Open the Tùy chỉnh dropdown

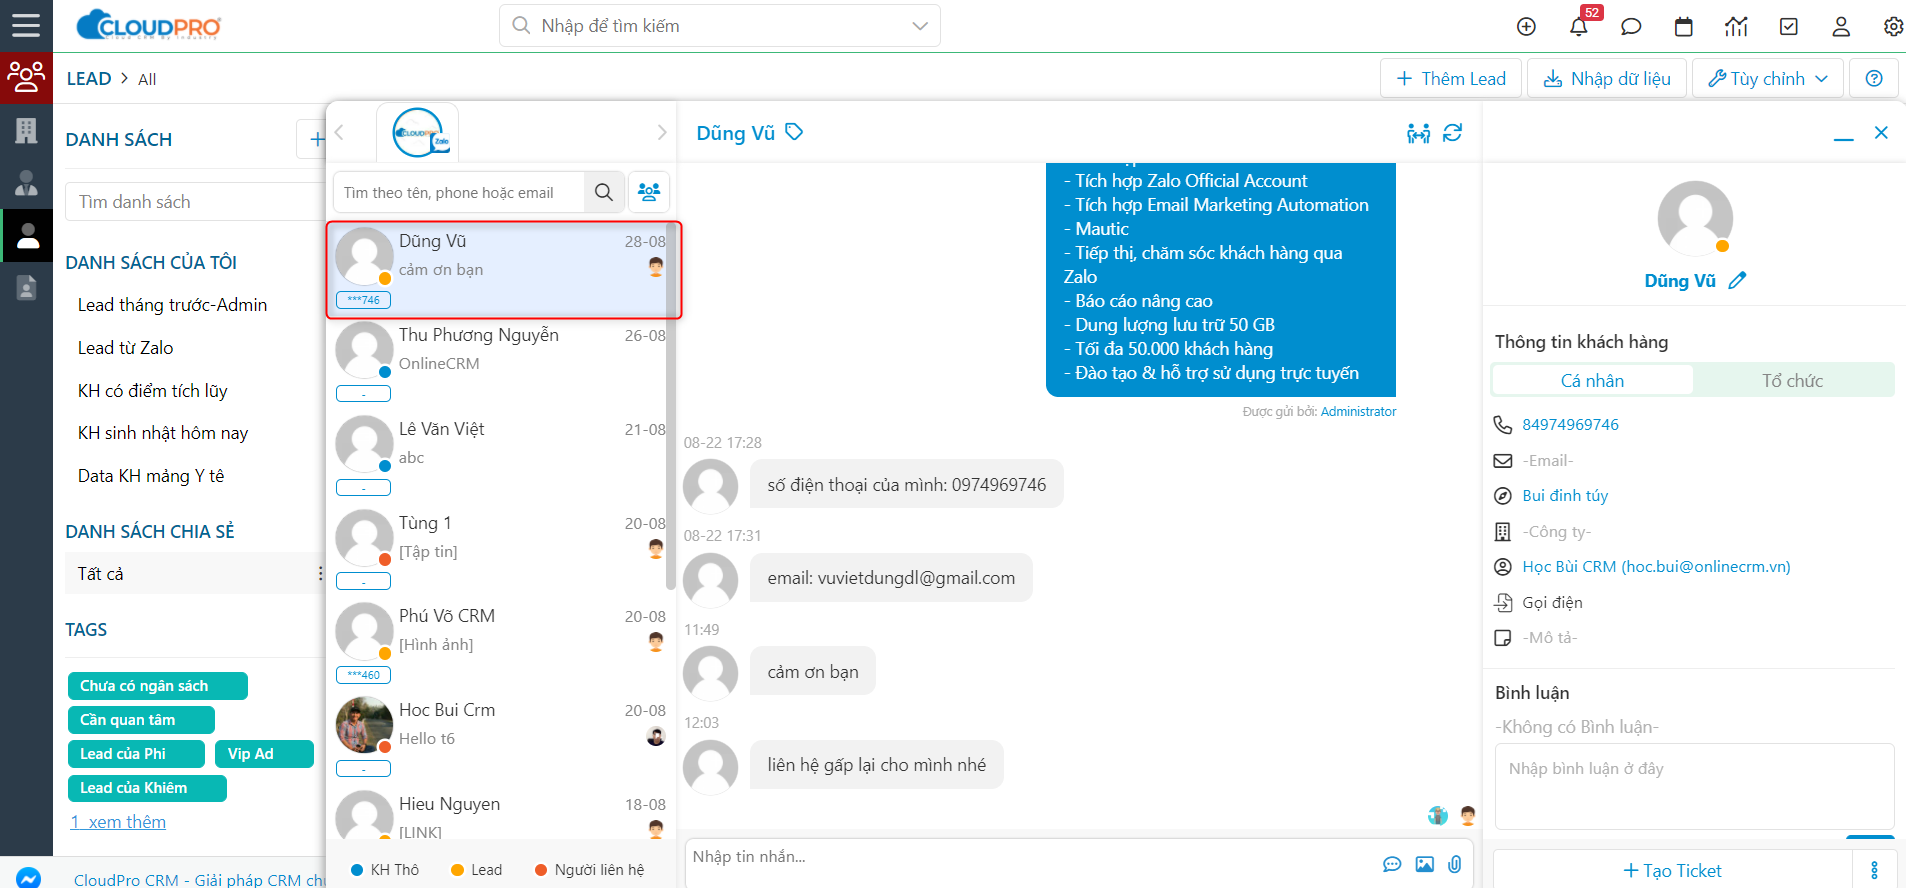click(1768, 78)
